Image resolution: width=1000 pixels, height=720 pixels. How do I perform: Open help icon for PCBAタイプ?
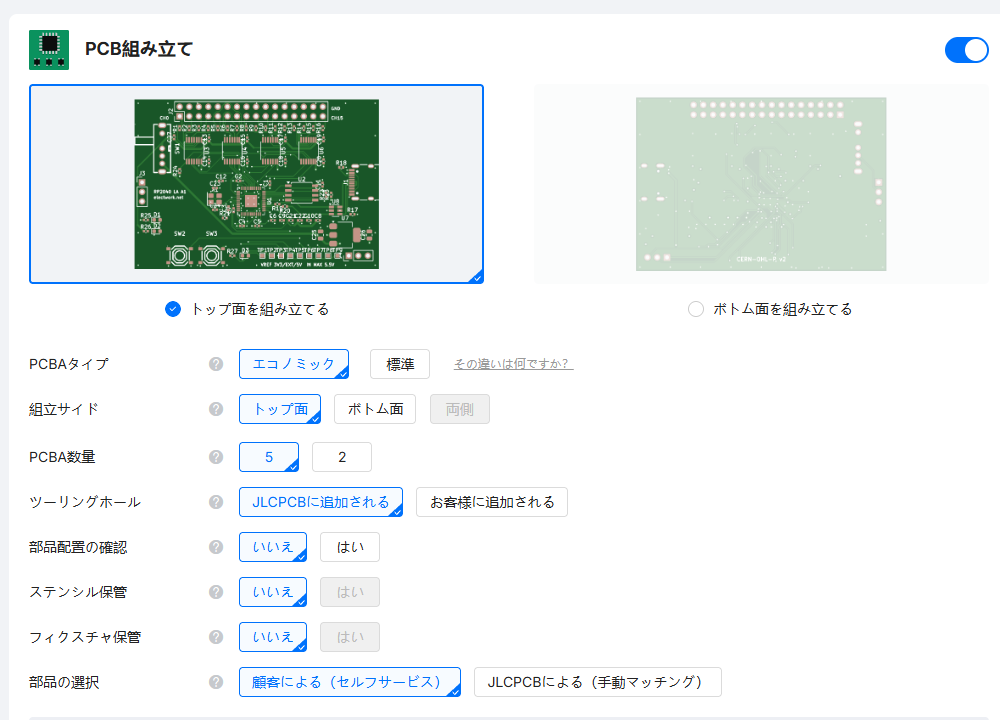(x=216, y=364)
